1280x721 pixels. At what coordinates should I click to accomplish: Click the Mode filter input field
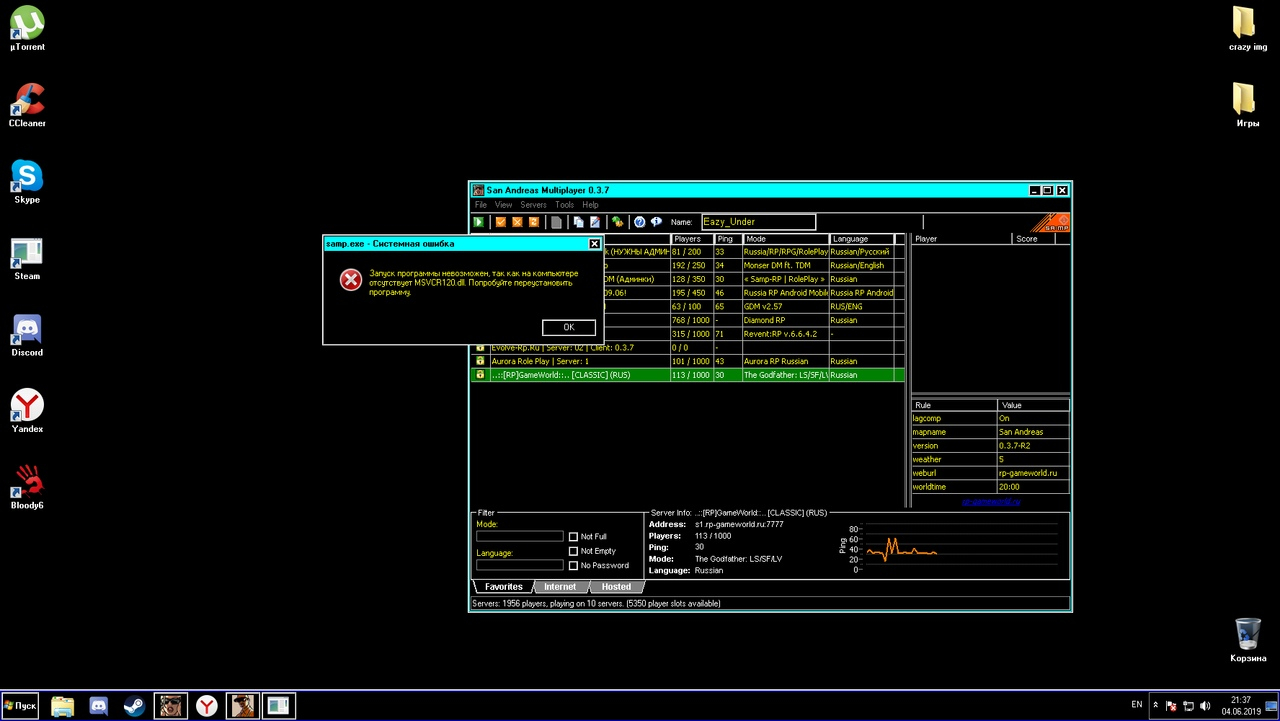point(520,537)
